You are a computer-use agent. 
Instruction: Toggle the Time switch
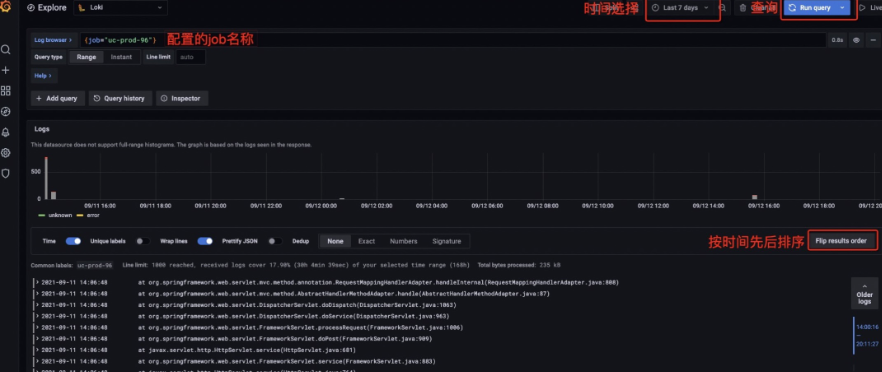73,241
